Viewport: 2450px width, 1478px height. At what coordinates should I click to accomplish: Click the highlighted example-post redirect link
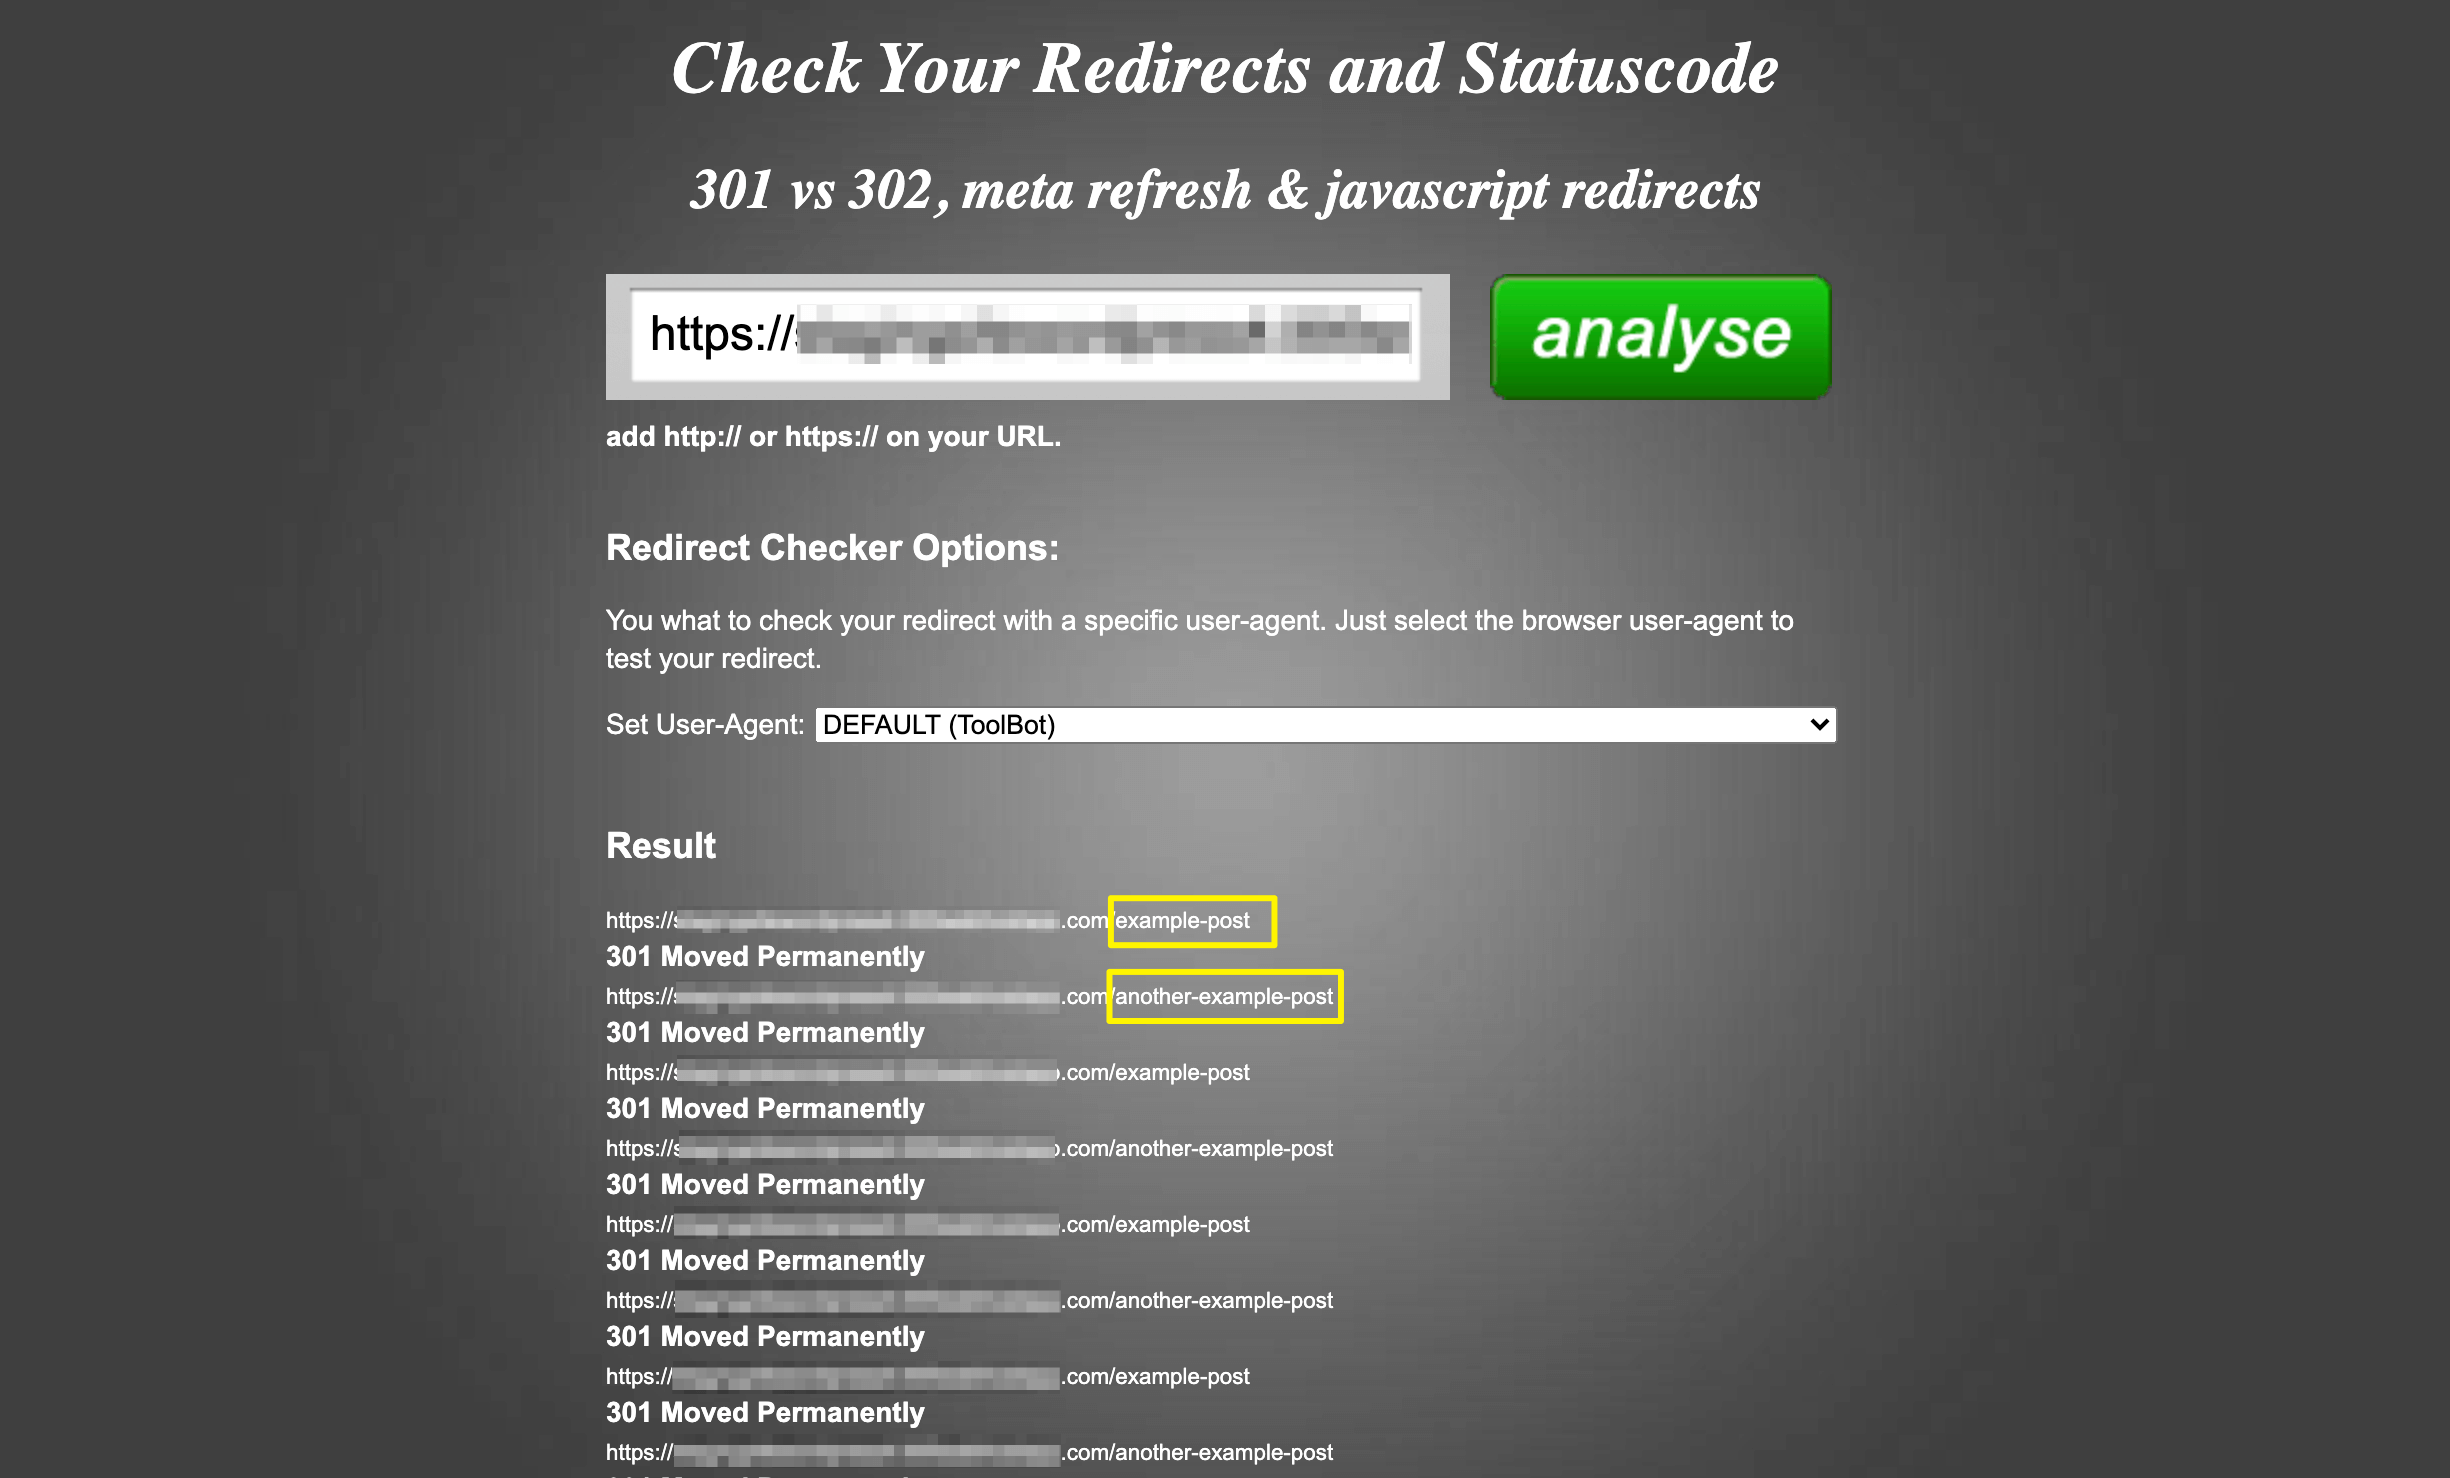pos(1190,918)
